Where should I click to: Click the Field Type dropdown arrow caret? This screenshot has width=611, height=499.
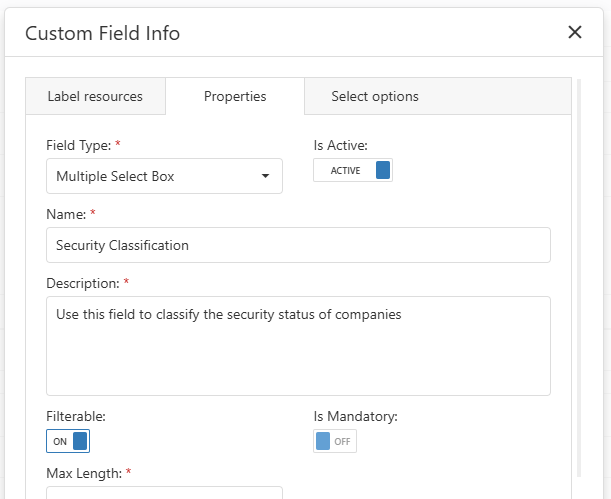(x=265, y=176)
